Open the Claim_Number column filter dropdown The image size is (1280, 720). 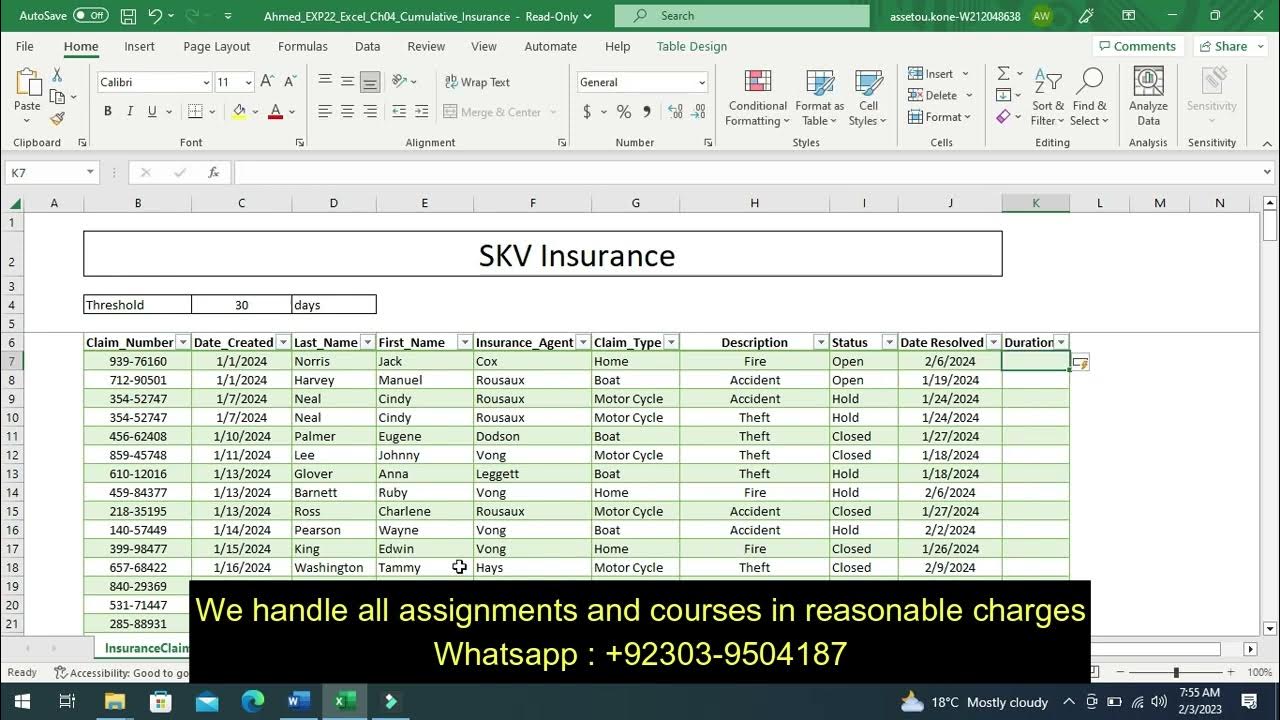pyautogui.click(x=183, y=342)
